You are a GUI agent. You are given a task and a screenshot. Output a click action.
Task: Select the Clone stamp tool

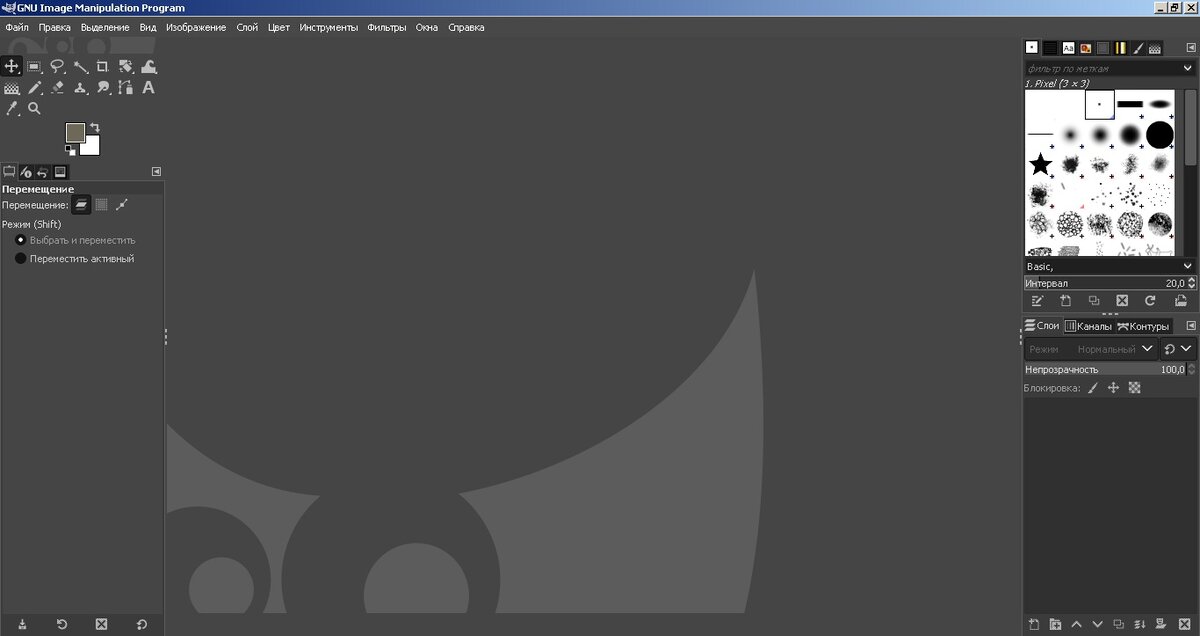pos(81,88)
